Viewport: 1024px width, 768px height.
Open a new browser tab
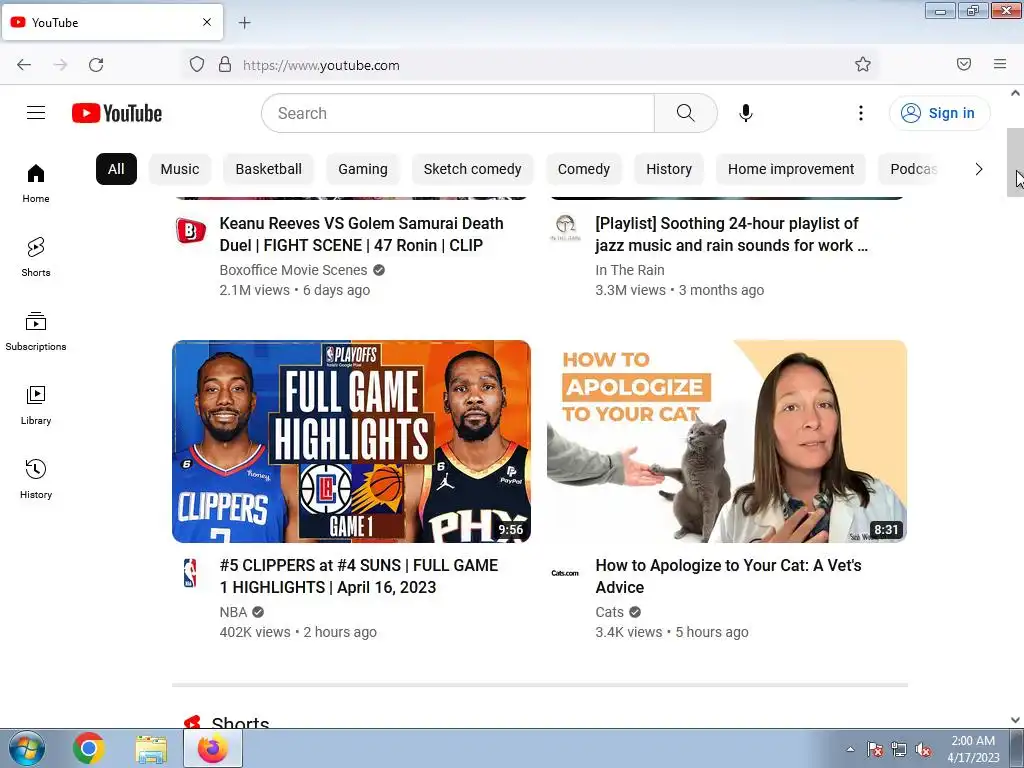(244, 23)
